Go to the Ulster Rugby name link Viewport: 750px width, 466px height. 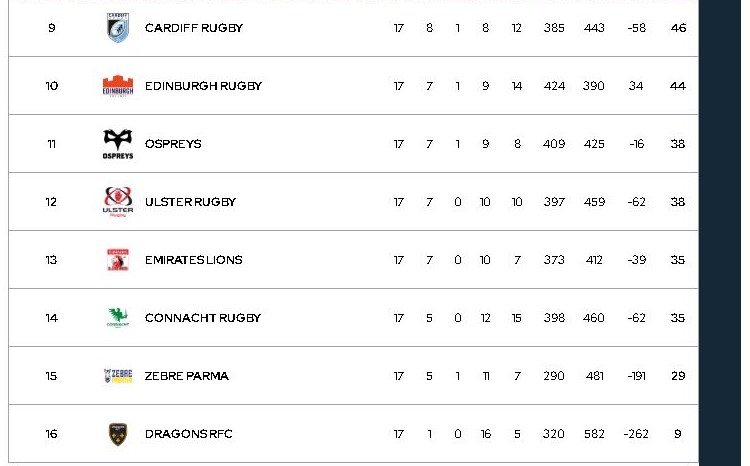(x=190, y=202)
